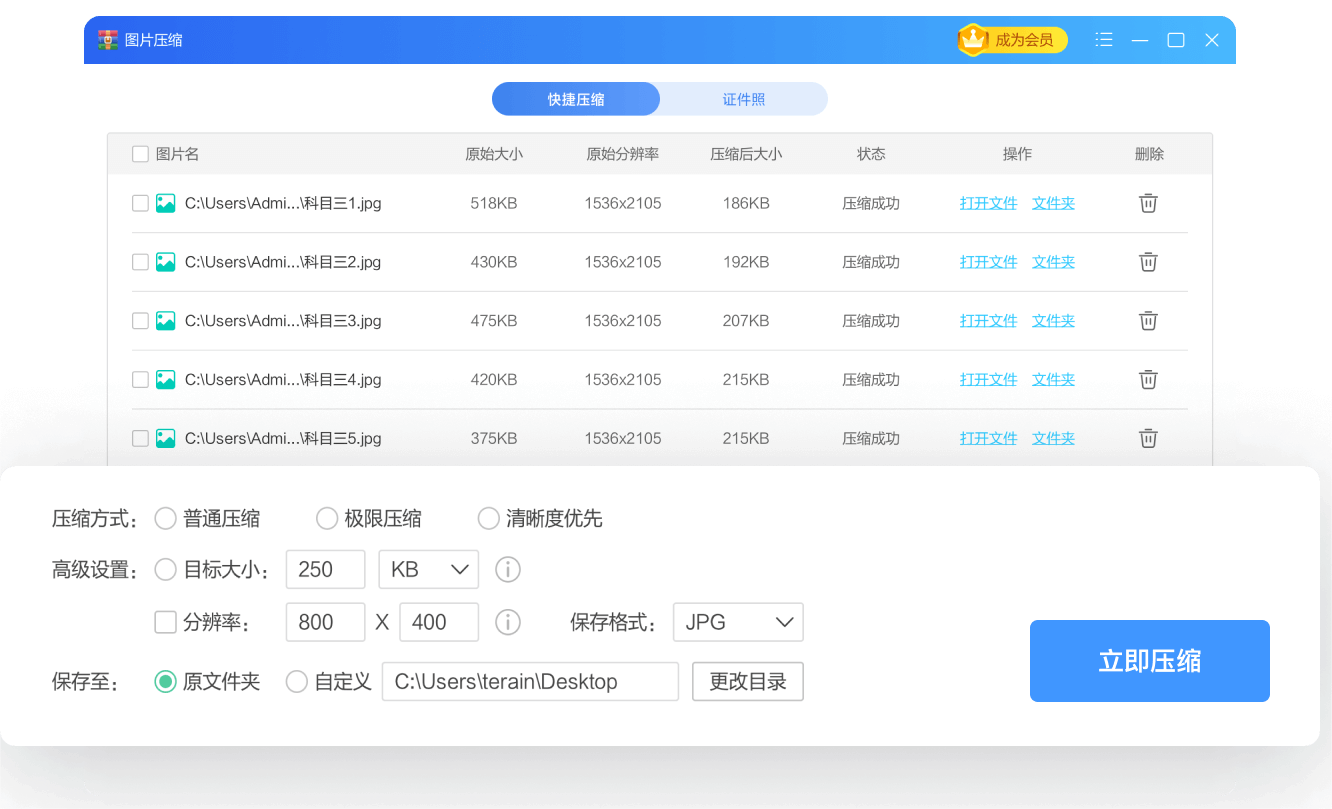
Task: Delete the 科目三4.jpg row with trash icon
Action: [x=1149, y=380]
